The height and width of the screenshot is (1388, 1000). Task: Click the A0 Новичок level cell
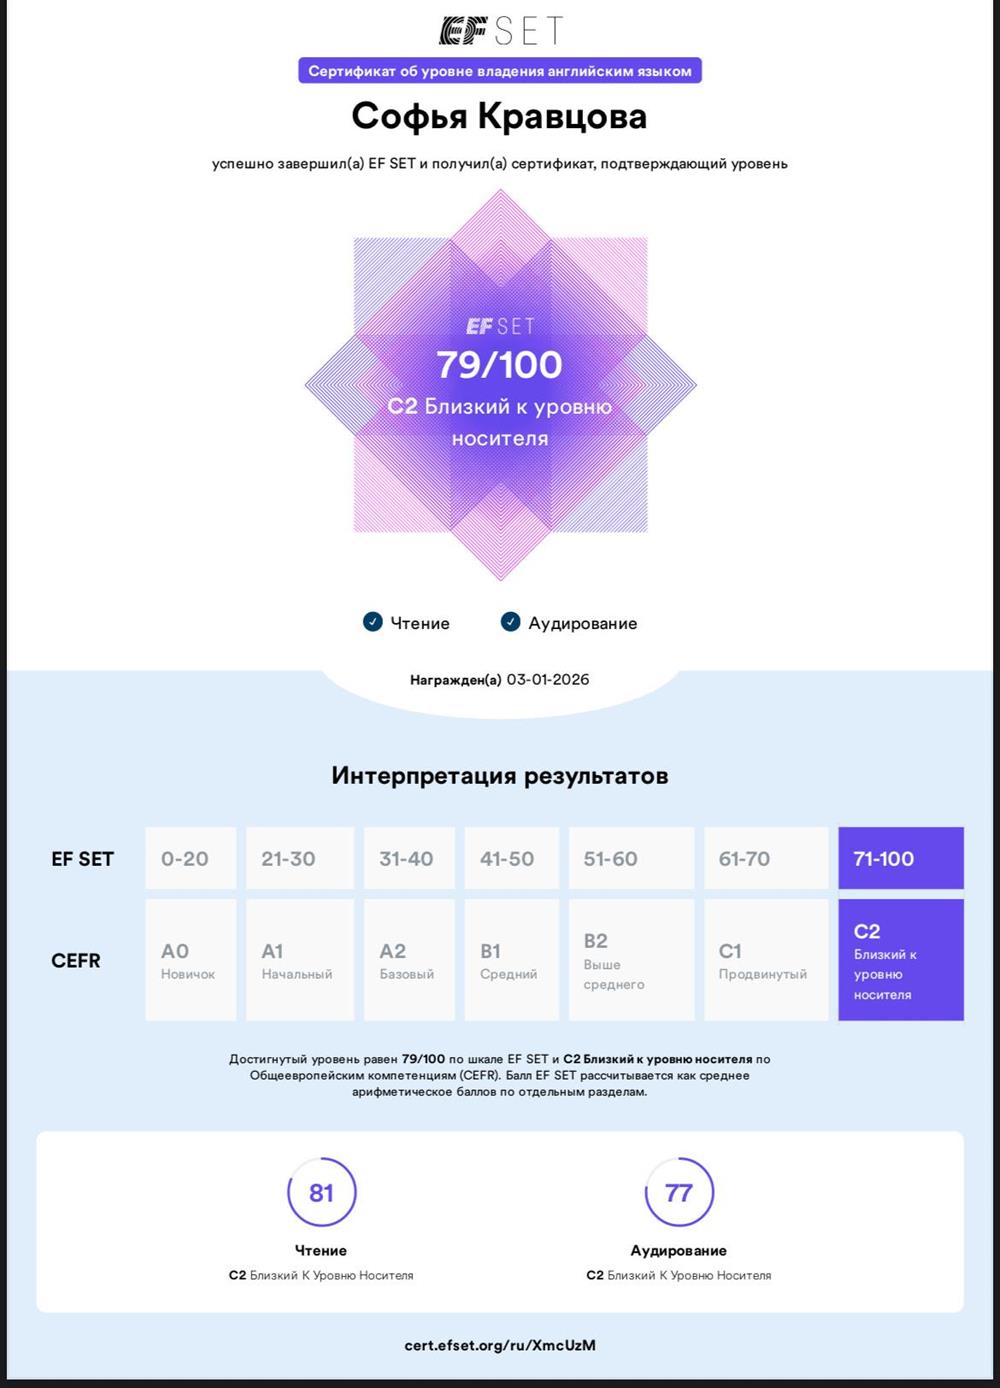click(191, 960)
